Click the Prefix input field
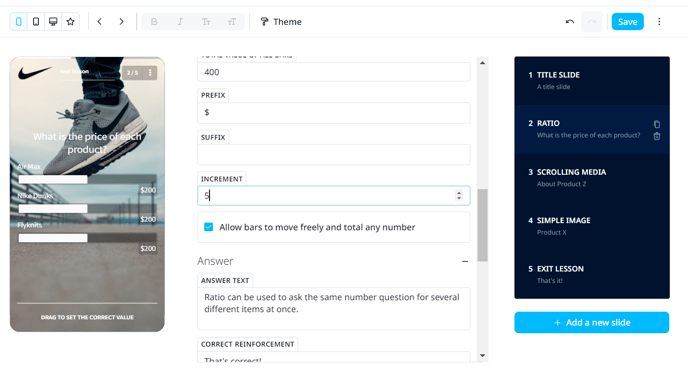The image size is (688, 372). tap(333, 113)
